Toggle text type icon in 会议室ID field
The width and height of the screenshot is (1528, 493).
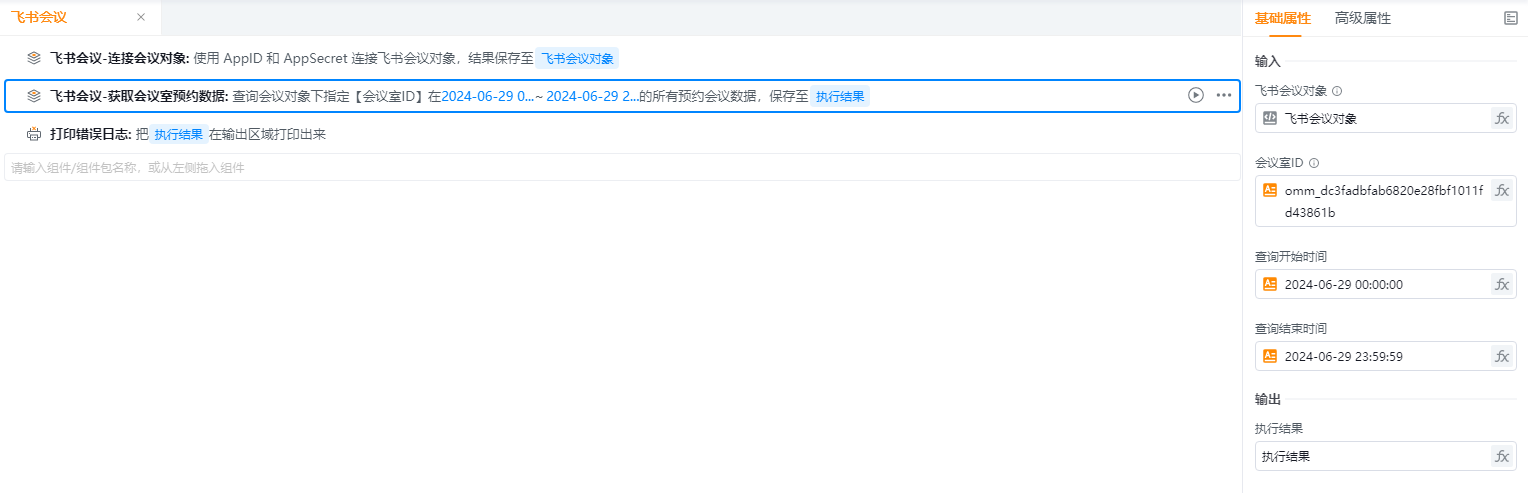click(1270, 190)
